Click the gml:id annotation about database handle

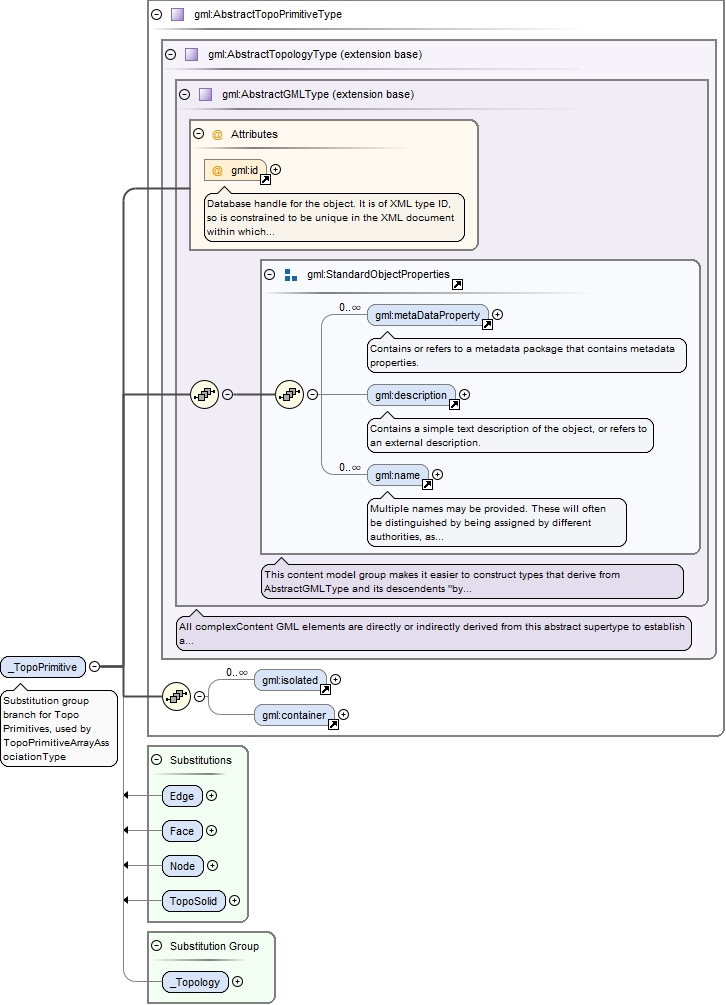[334, 218]
